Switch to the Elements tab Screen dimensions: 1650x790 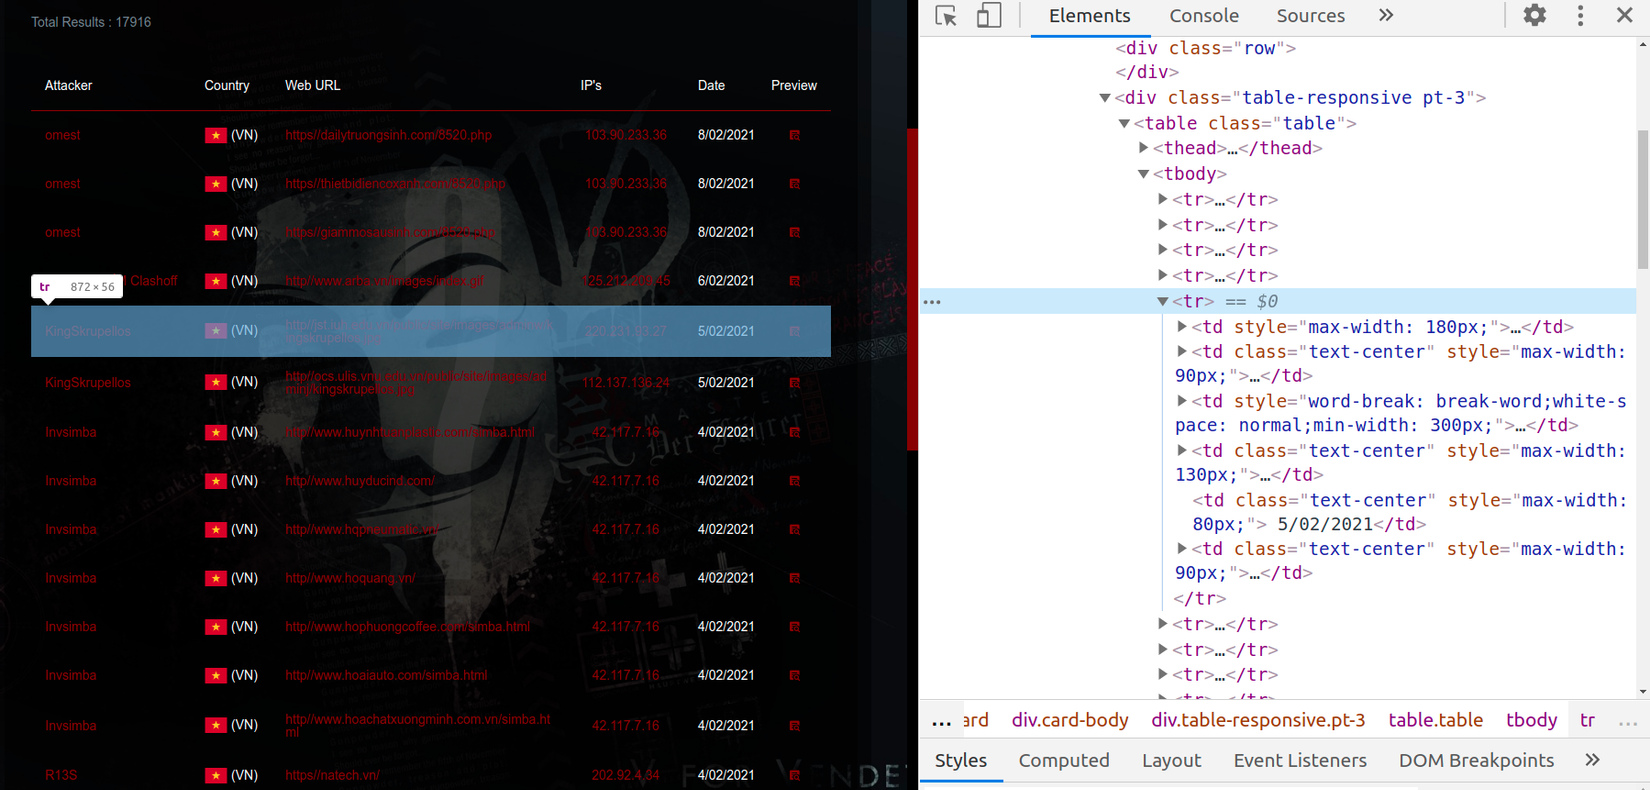(1089, 16)
